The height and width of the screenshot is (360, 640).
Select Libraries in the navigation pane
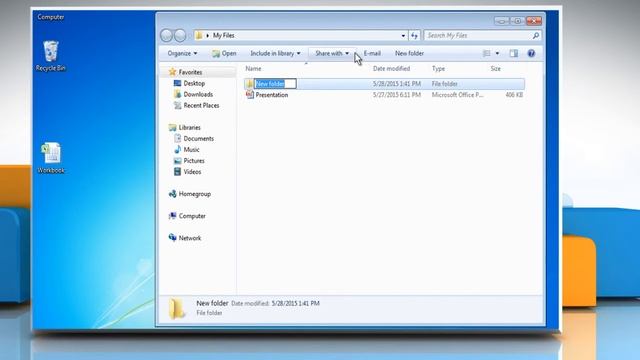(x=189, y=127)
